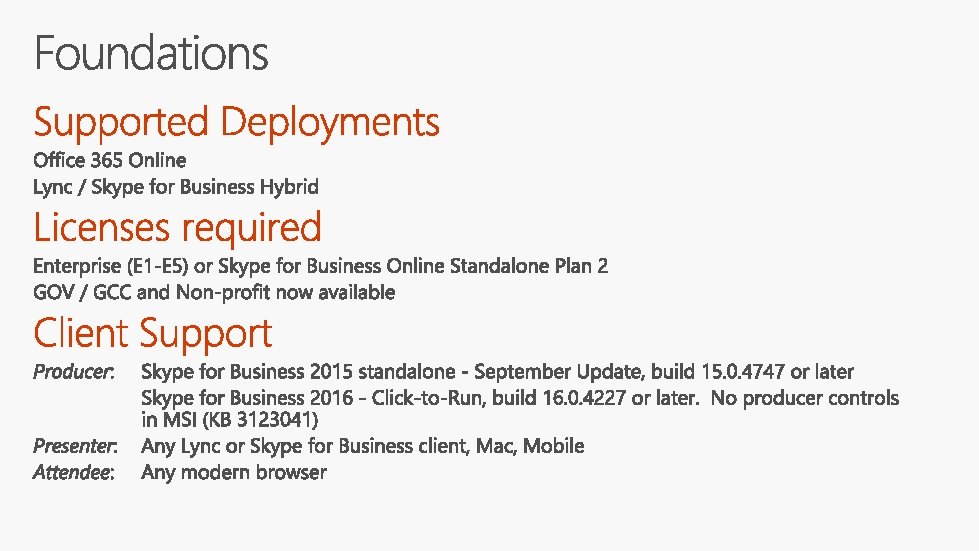Screen dimensions: 979x551
Task: Select the Licenses required heading
Action: point(177,228)
